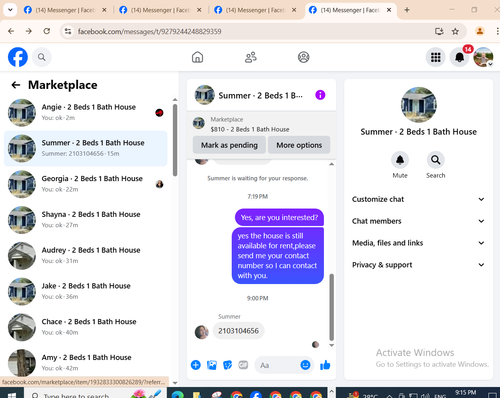
Task: Click the browser address bar URL
Action: pyautogui.click(x=150, y=31)
